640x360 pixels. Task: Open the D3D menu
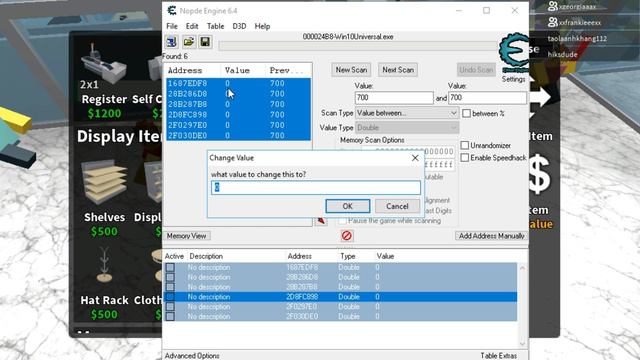click(x=239, y=26)
